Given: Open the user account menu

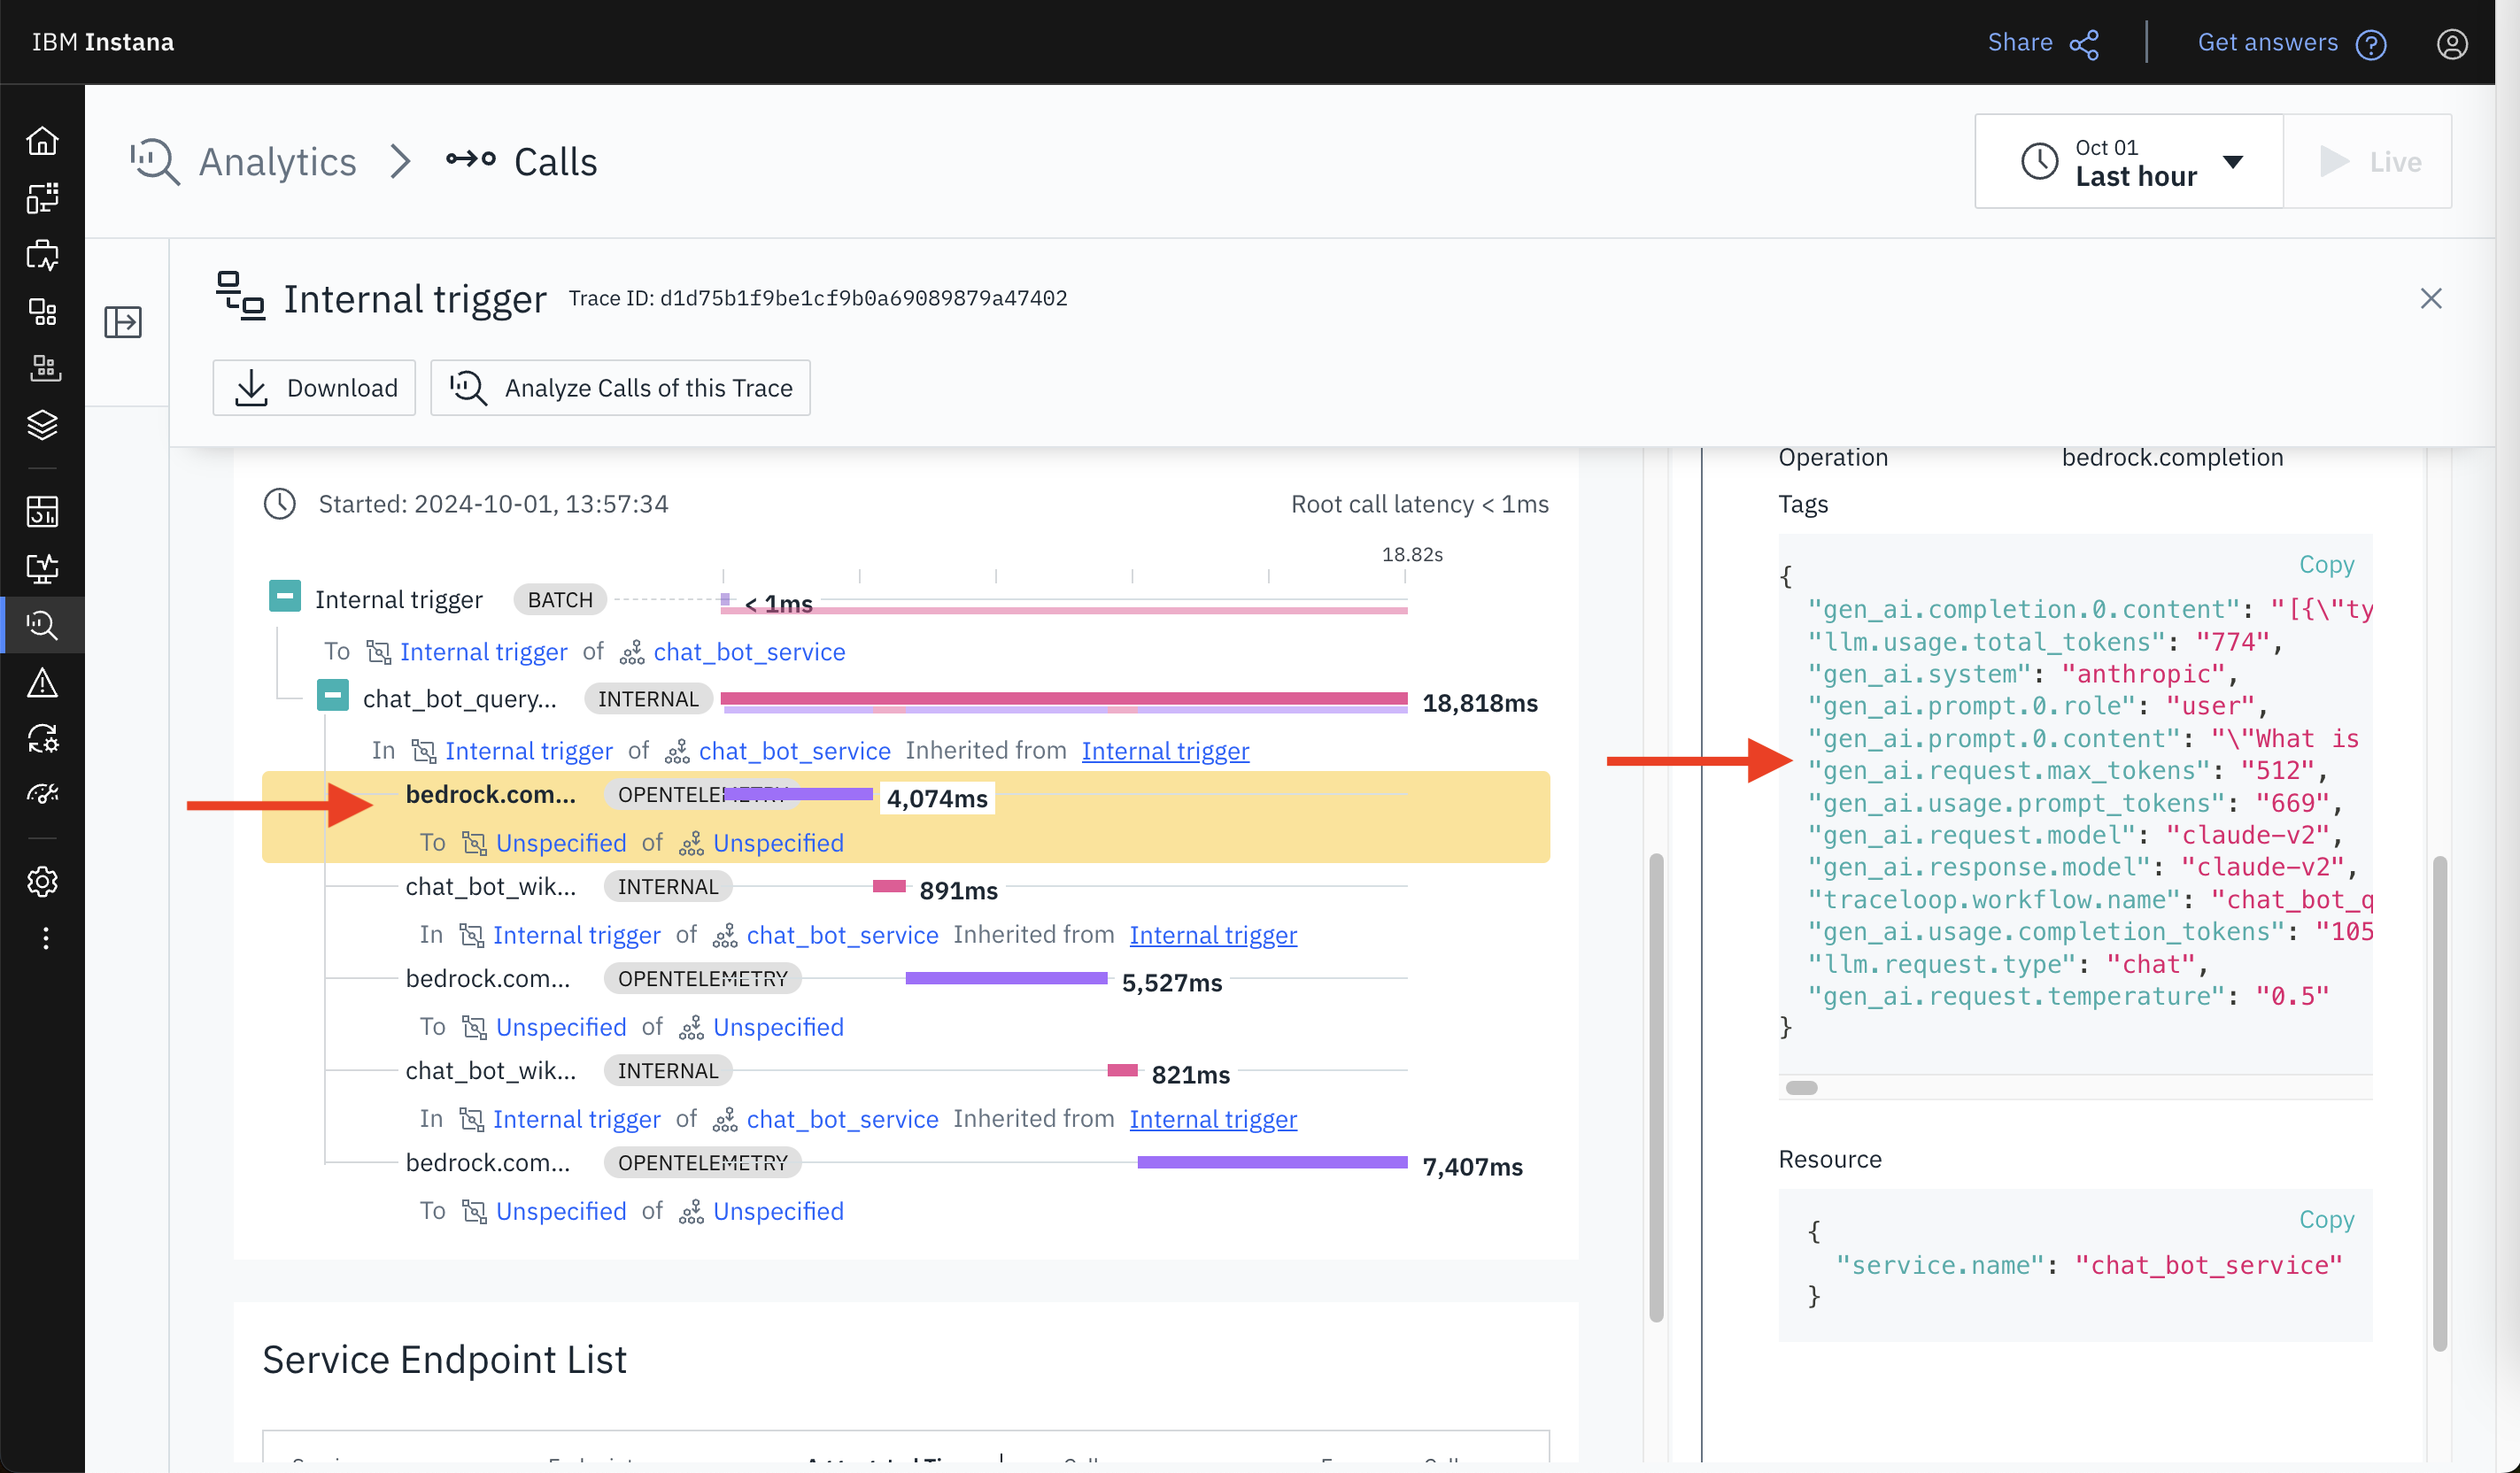Looking at the screenshot, I should coord(2452,42).
